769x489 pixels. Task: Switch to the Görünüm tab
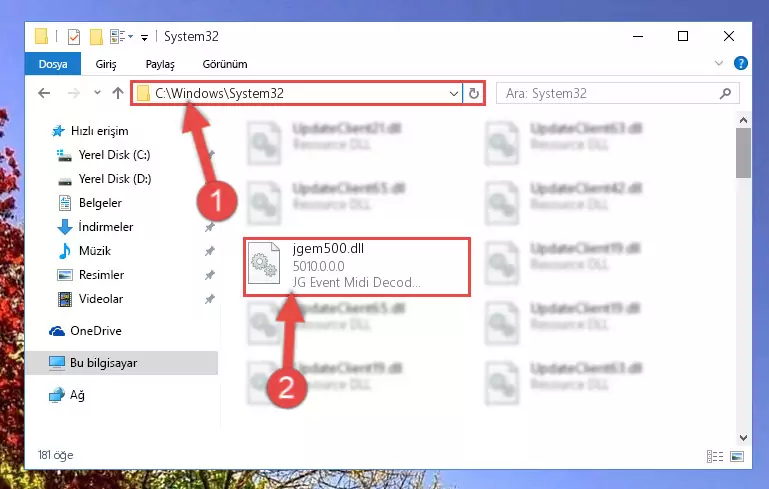click(x=225, y=64)
